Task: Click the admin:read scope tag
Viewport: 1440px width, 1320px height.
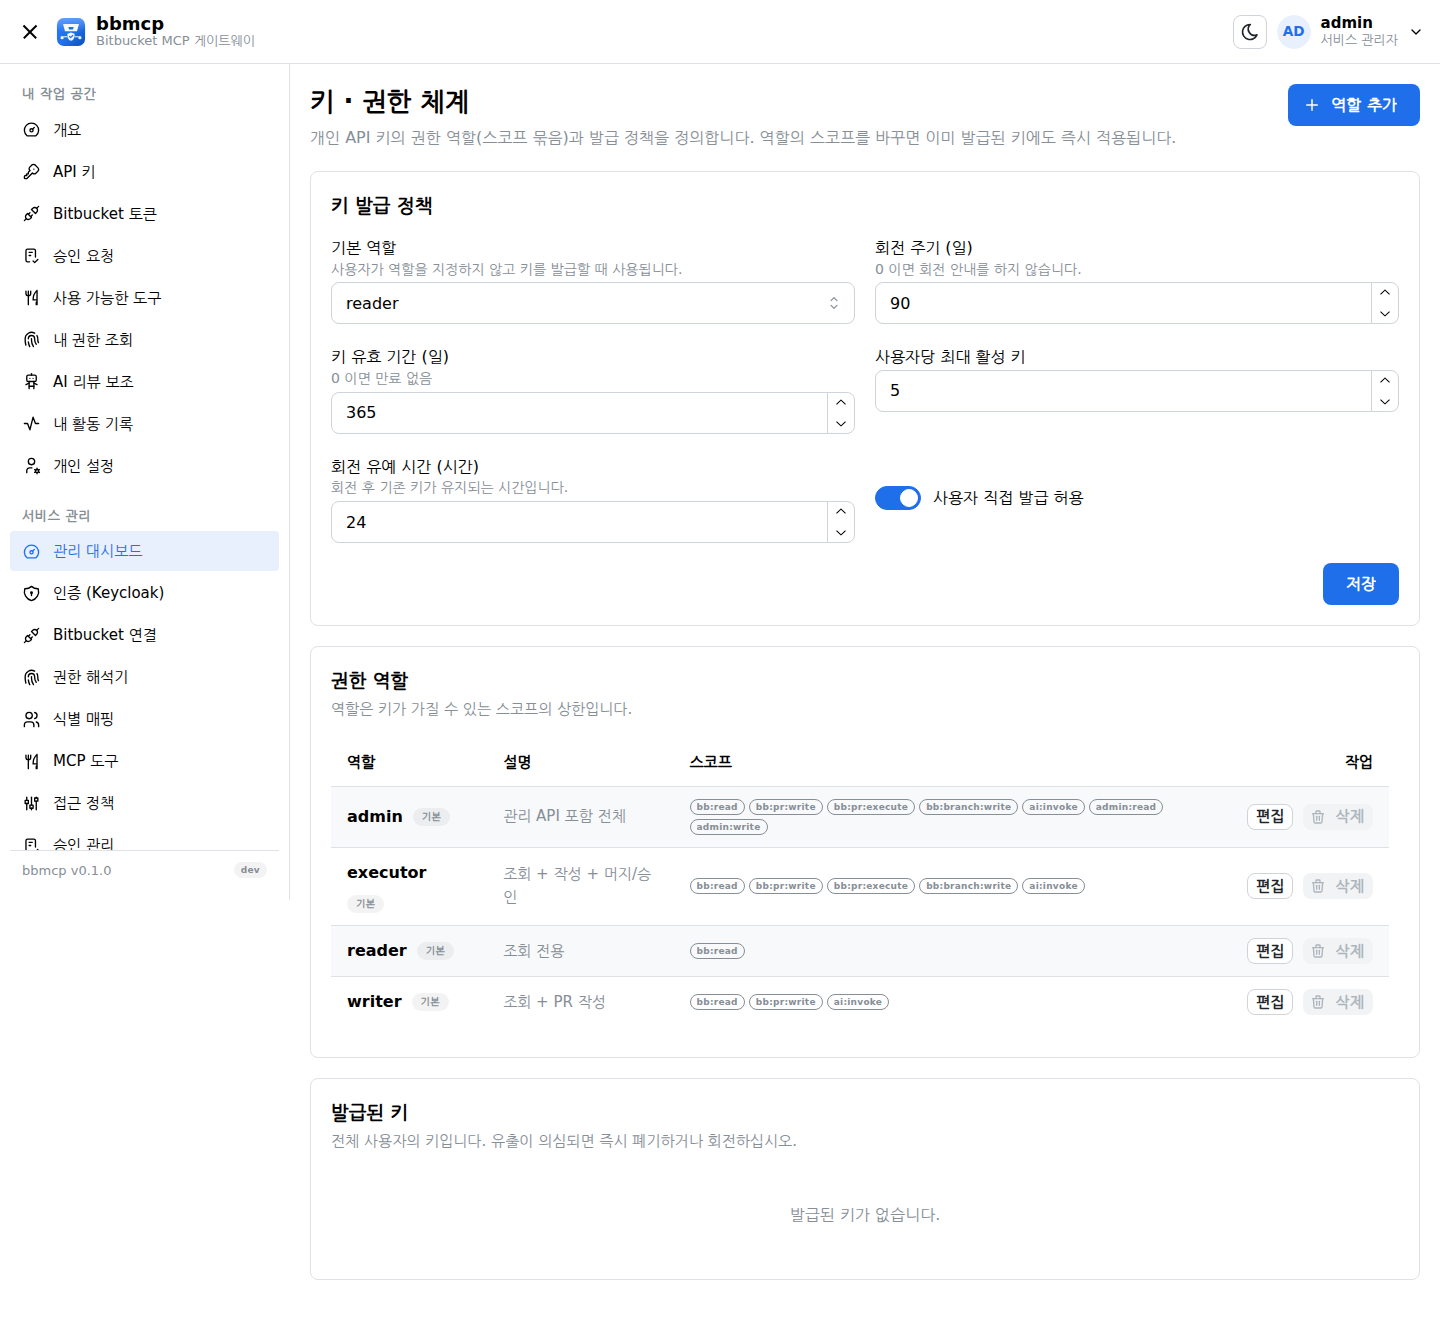Action: [1126, 807]
